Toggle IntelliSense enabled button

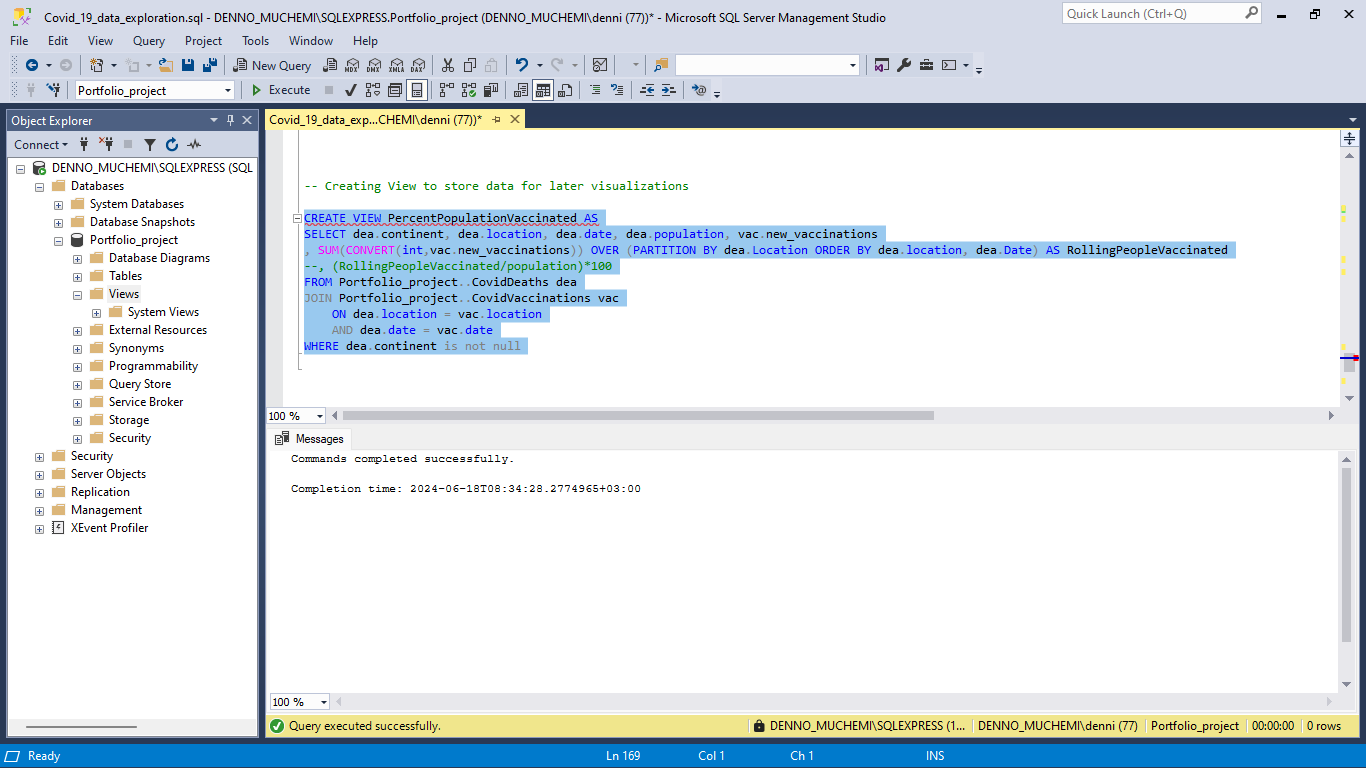tap(417, 90)
